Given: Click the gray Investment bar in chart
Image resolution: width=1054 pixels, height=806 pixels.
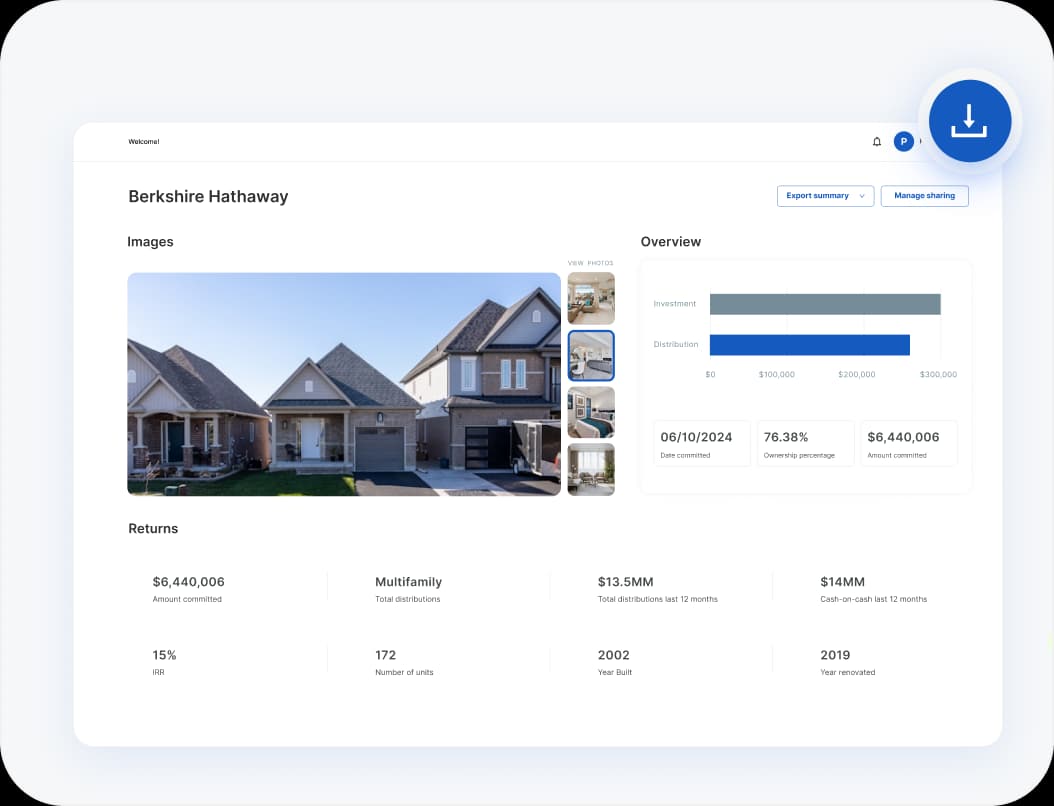Looking at the screenshot, I should click(824, 304).
